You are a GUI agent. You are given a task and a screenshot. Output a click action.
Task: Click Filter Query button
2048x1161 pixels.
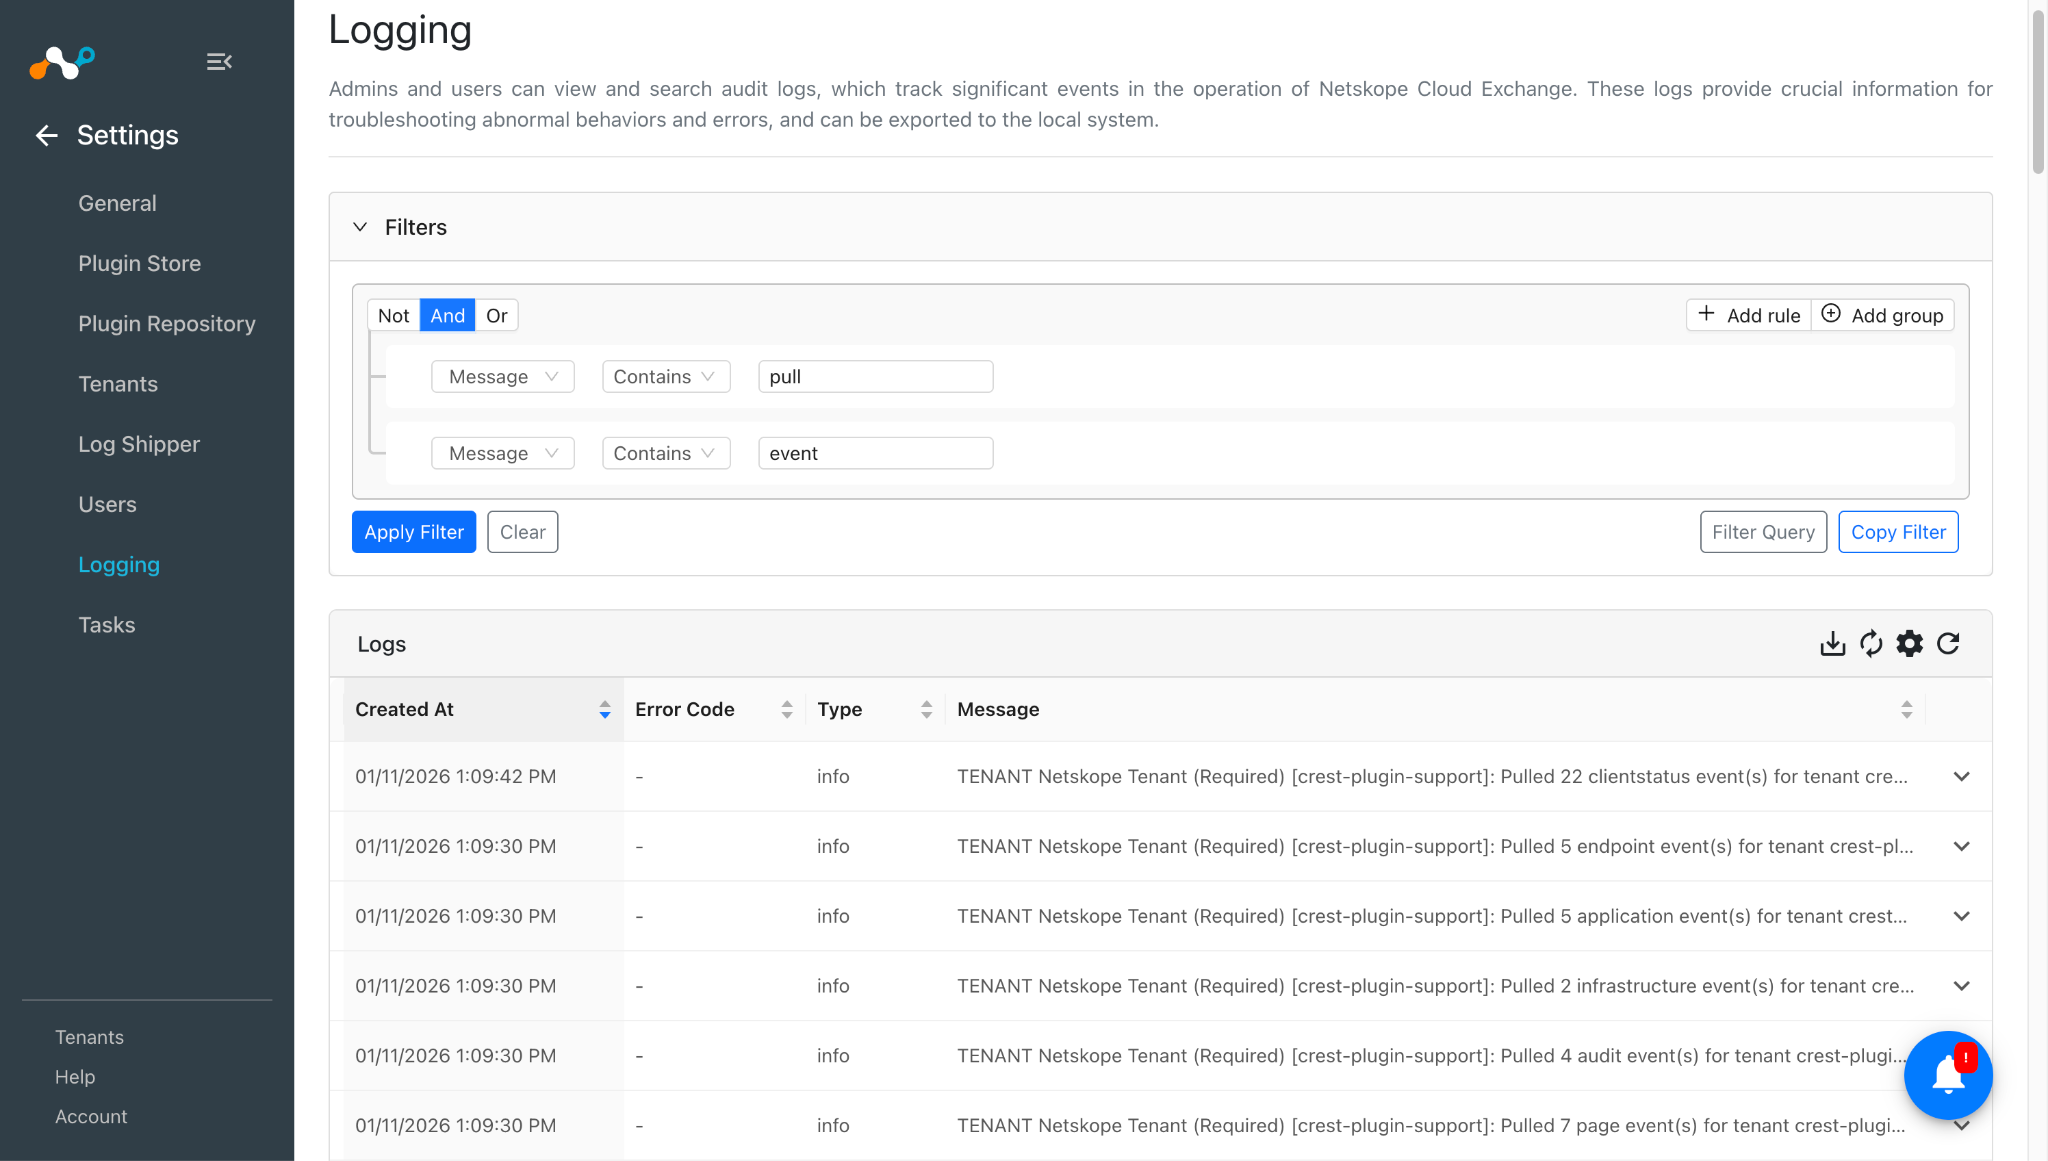tap(1763, 532)
